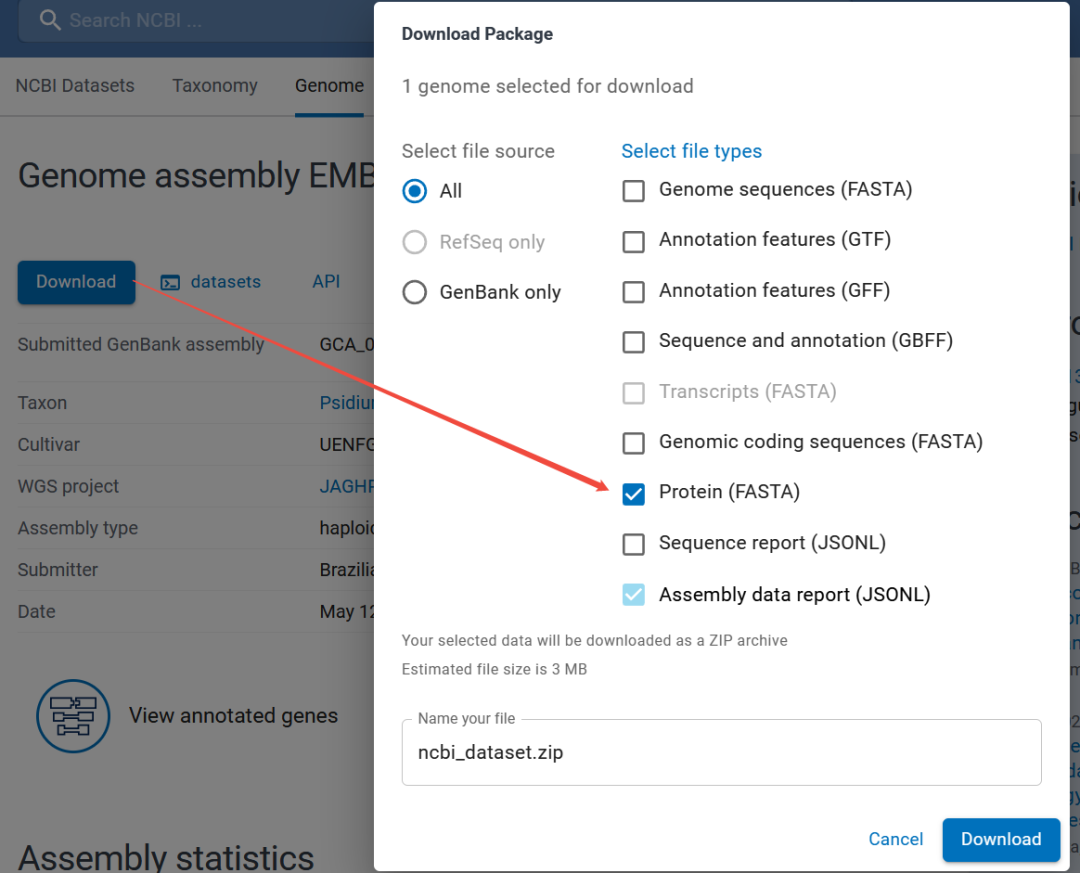Click the Name your file field
This screenshot has width=1080, height=873.
[x=721, y=752]
